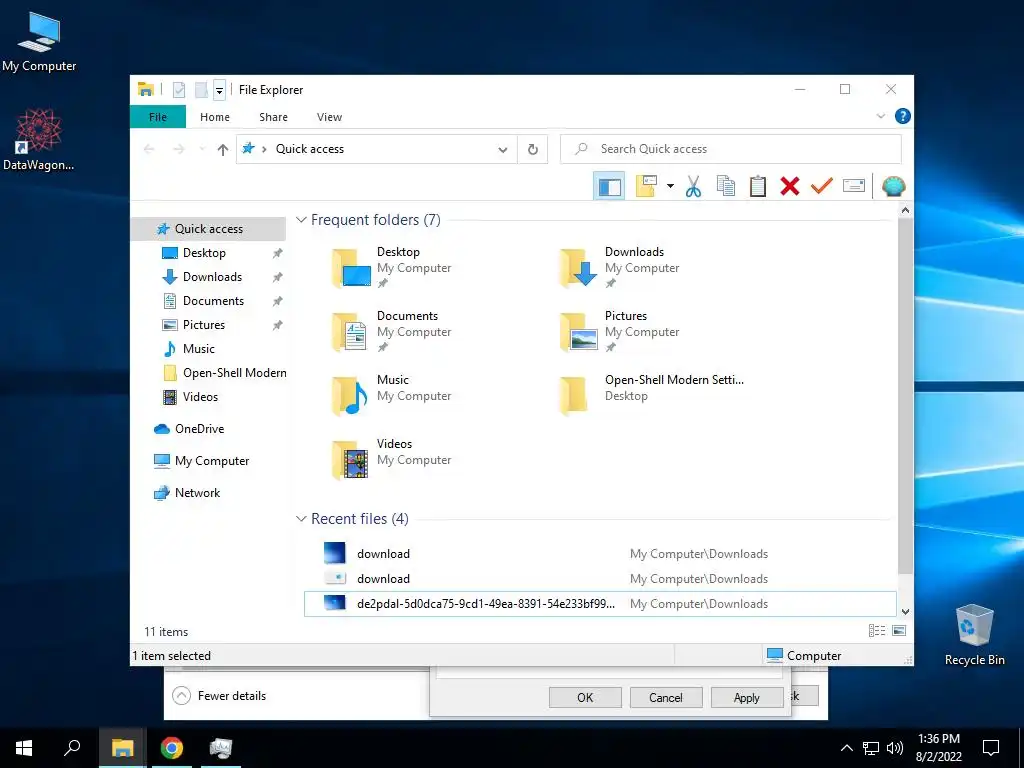
Task: Select Network in the navigation pane
Action: click(197, 493)
